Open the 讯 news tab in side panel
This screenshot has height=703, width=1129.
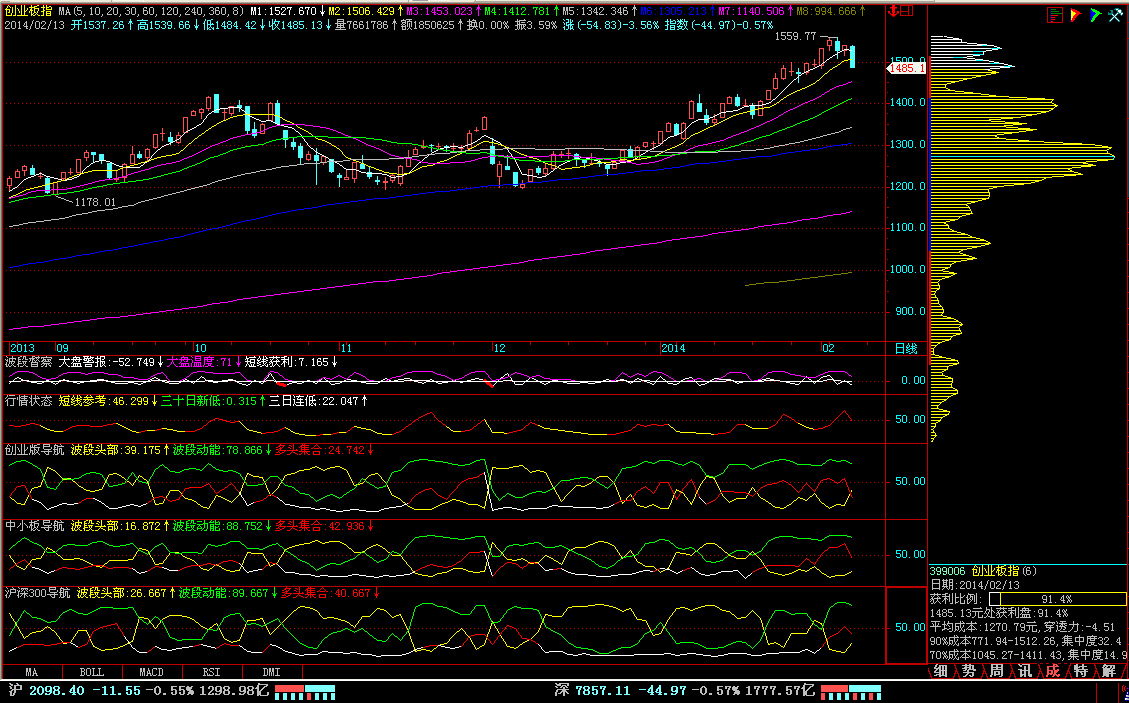click(x=1024, y=671)
